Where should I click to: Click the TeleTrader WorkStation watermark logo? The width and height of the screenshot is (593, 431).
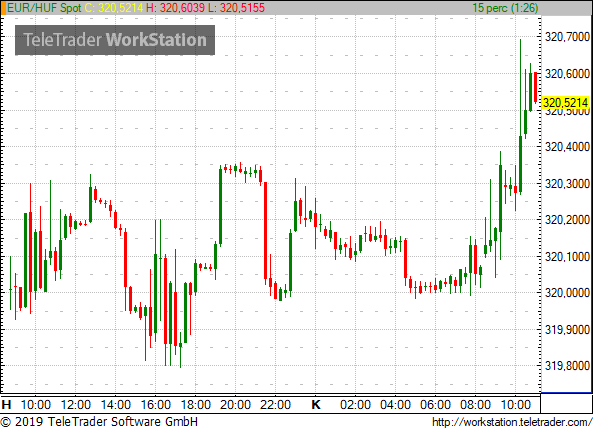[115, 40]
